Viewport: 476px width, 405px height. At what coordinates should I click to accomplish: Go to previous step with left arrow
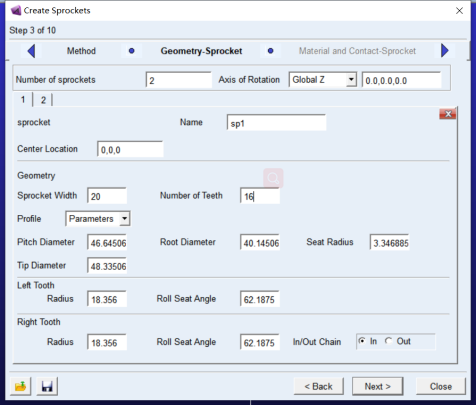(x=31, y=51)
